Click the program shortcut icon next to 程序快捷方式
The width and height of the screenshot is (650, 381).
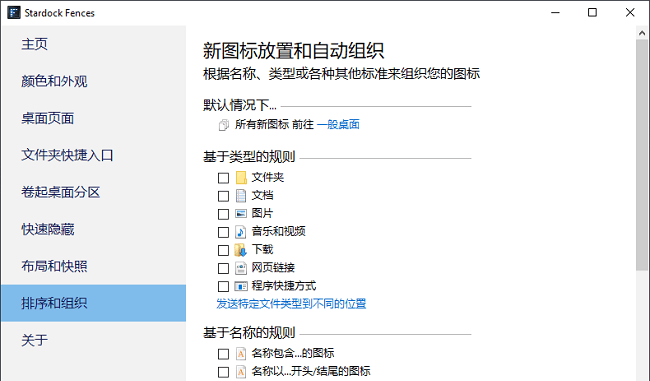(x=241, y=286)
